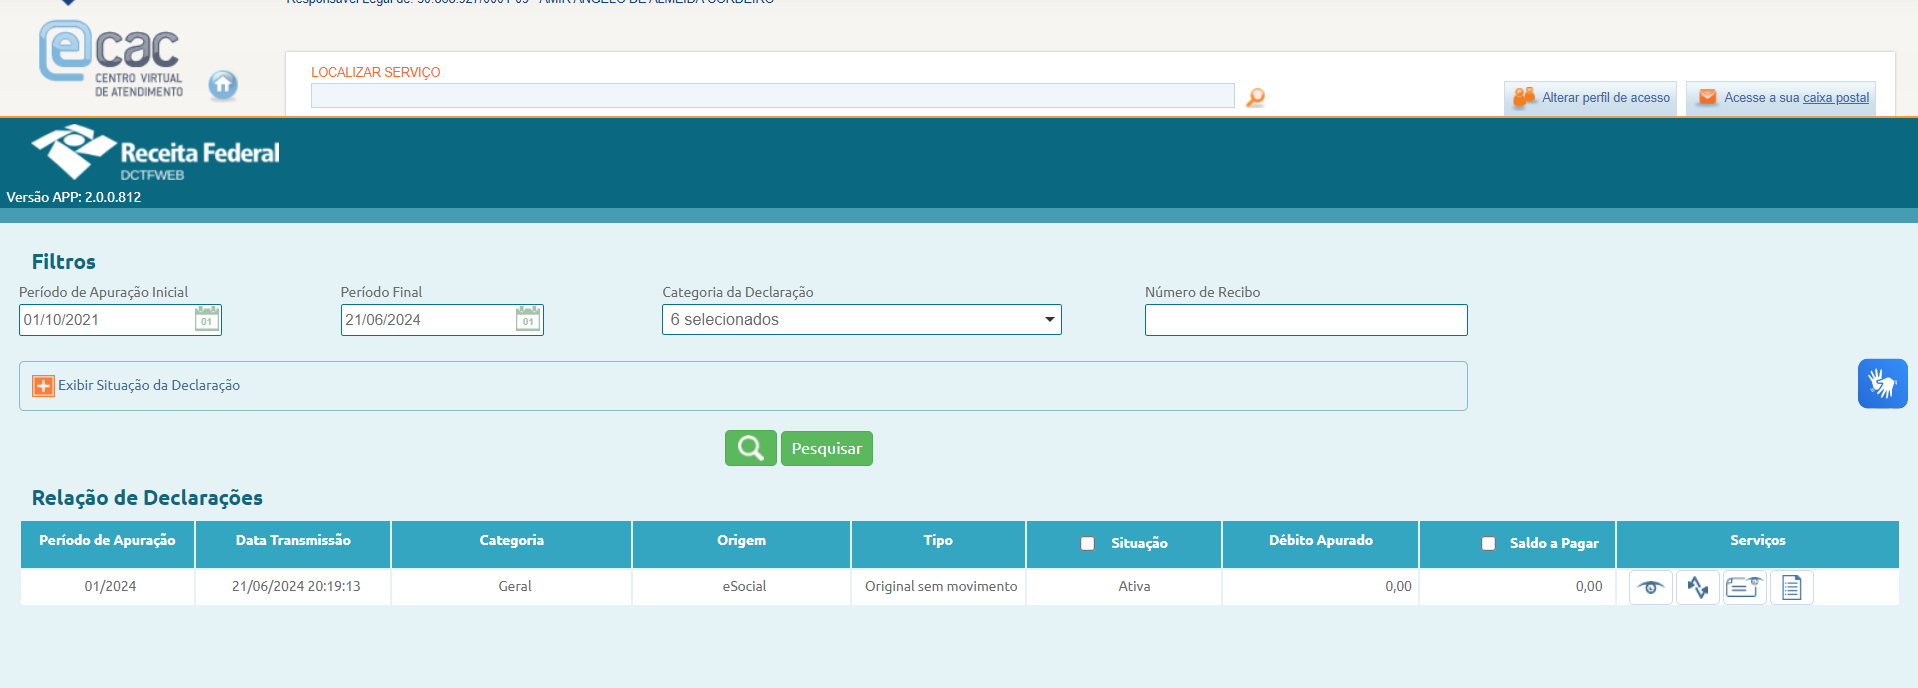Click the eSocial origin cell
Image resolution: width=1918 pixels, height=688 pixels.
click(744, 586)
